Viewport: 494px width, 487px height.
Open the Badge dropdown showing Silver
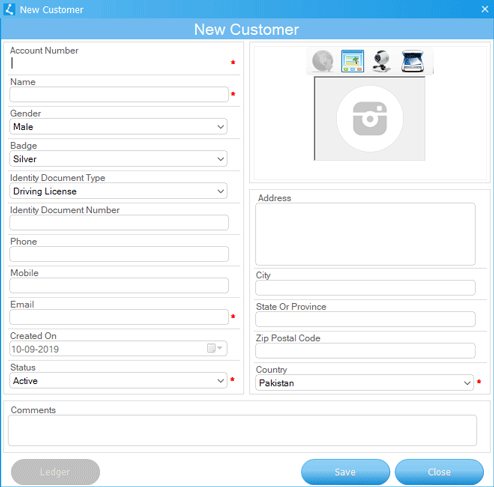118,159
